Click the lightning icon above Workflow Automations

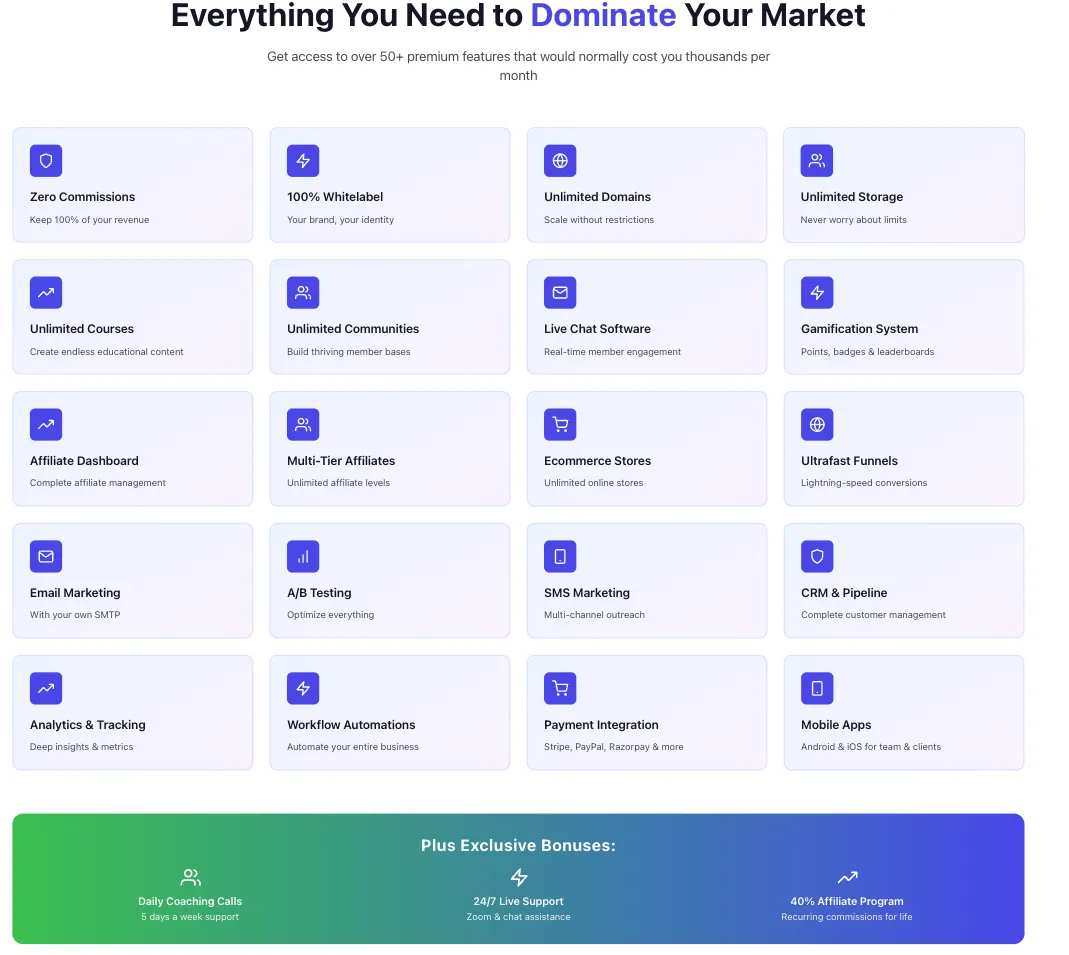click(303, 688)
